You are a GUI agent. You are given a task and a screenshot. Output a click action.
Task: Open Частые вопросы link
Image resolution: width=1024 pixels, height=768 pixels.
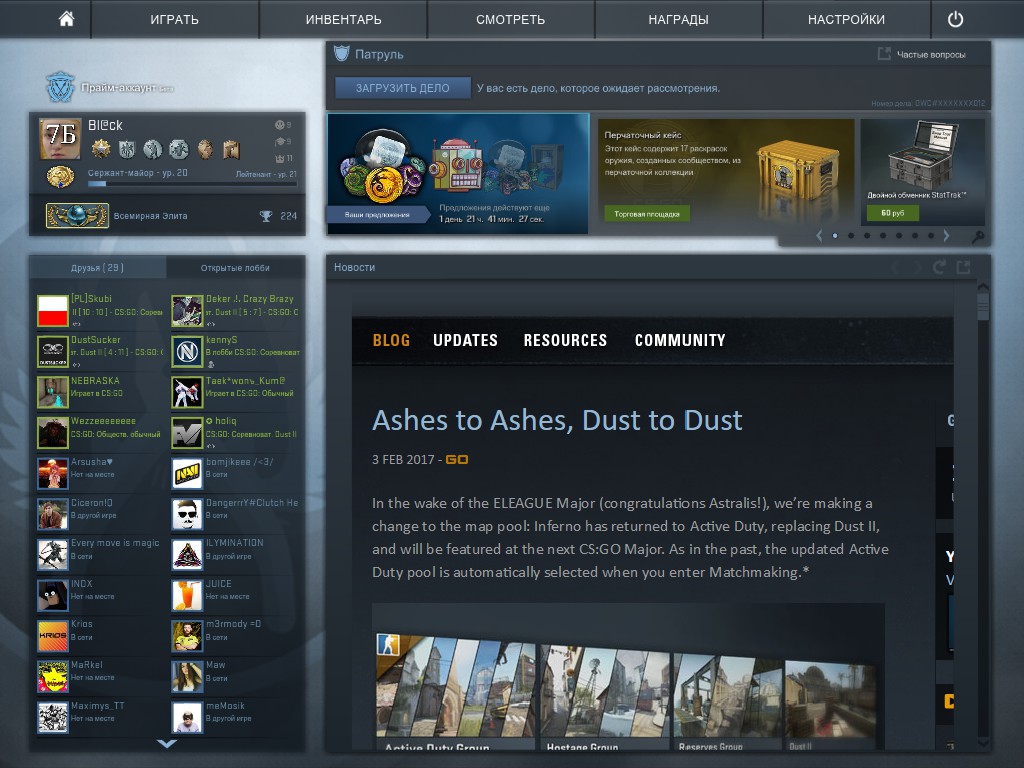point(931,55)
